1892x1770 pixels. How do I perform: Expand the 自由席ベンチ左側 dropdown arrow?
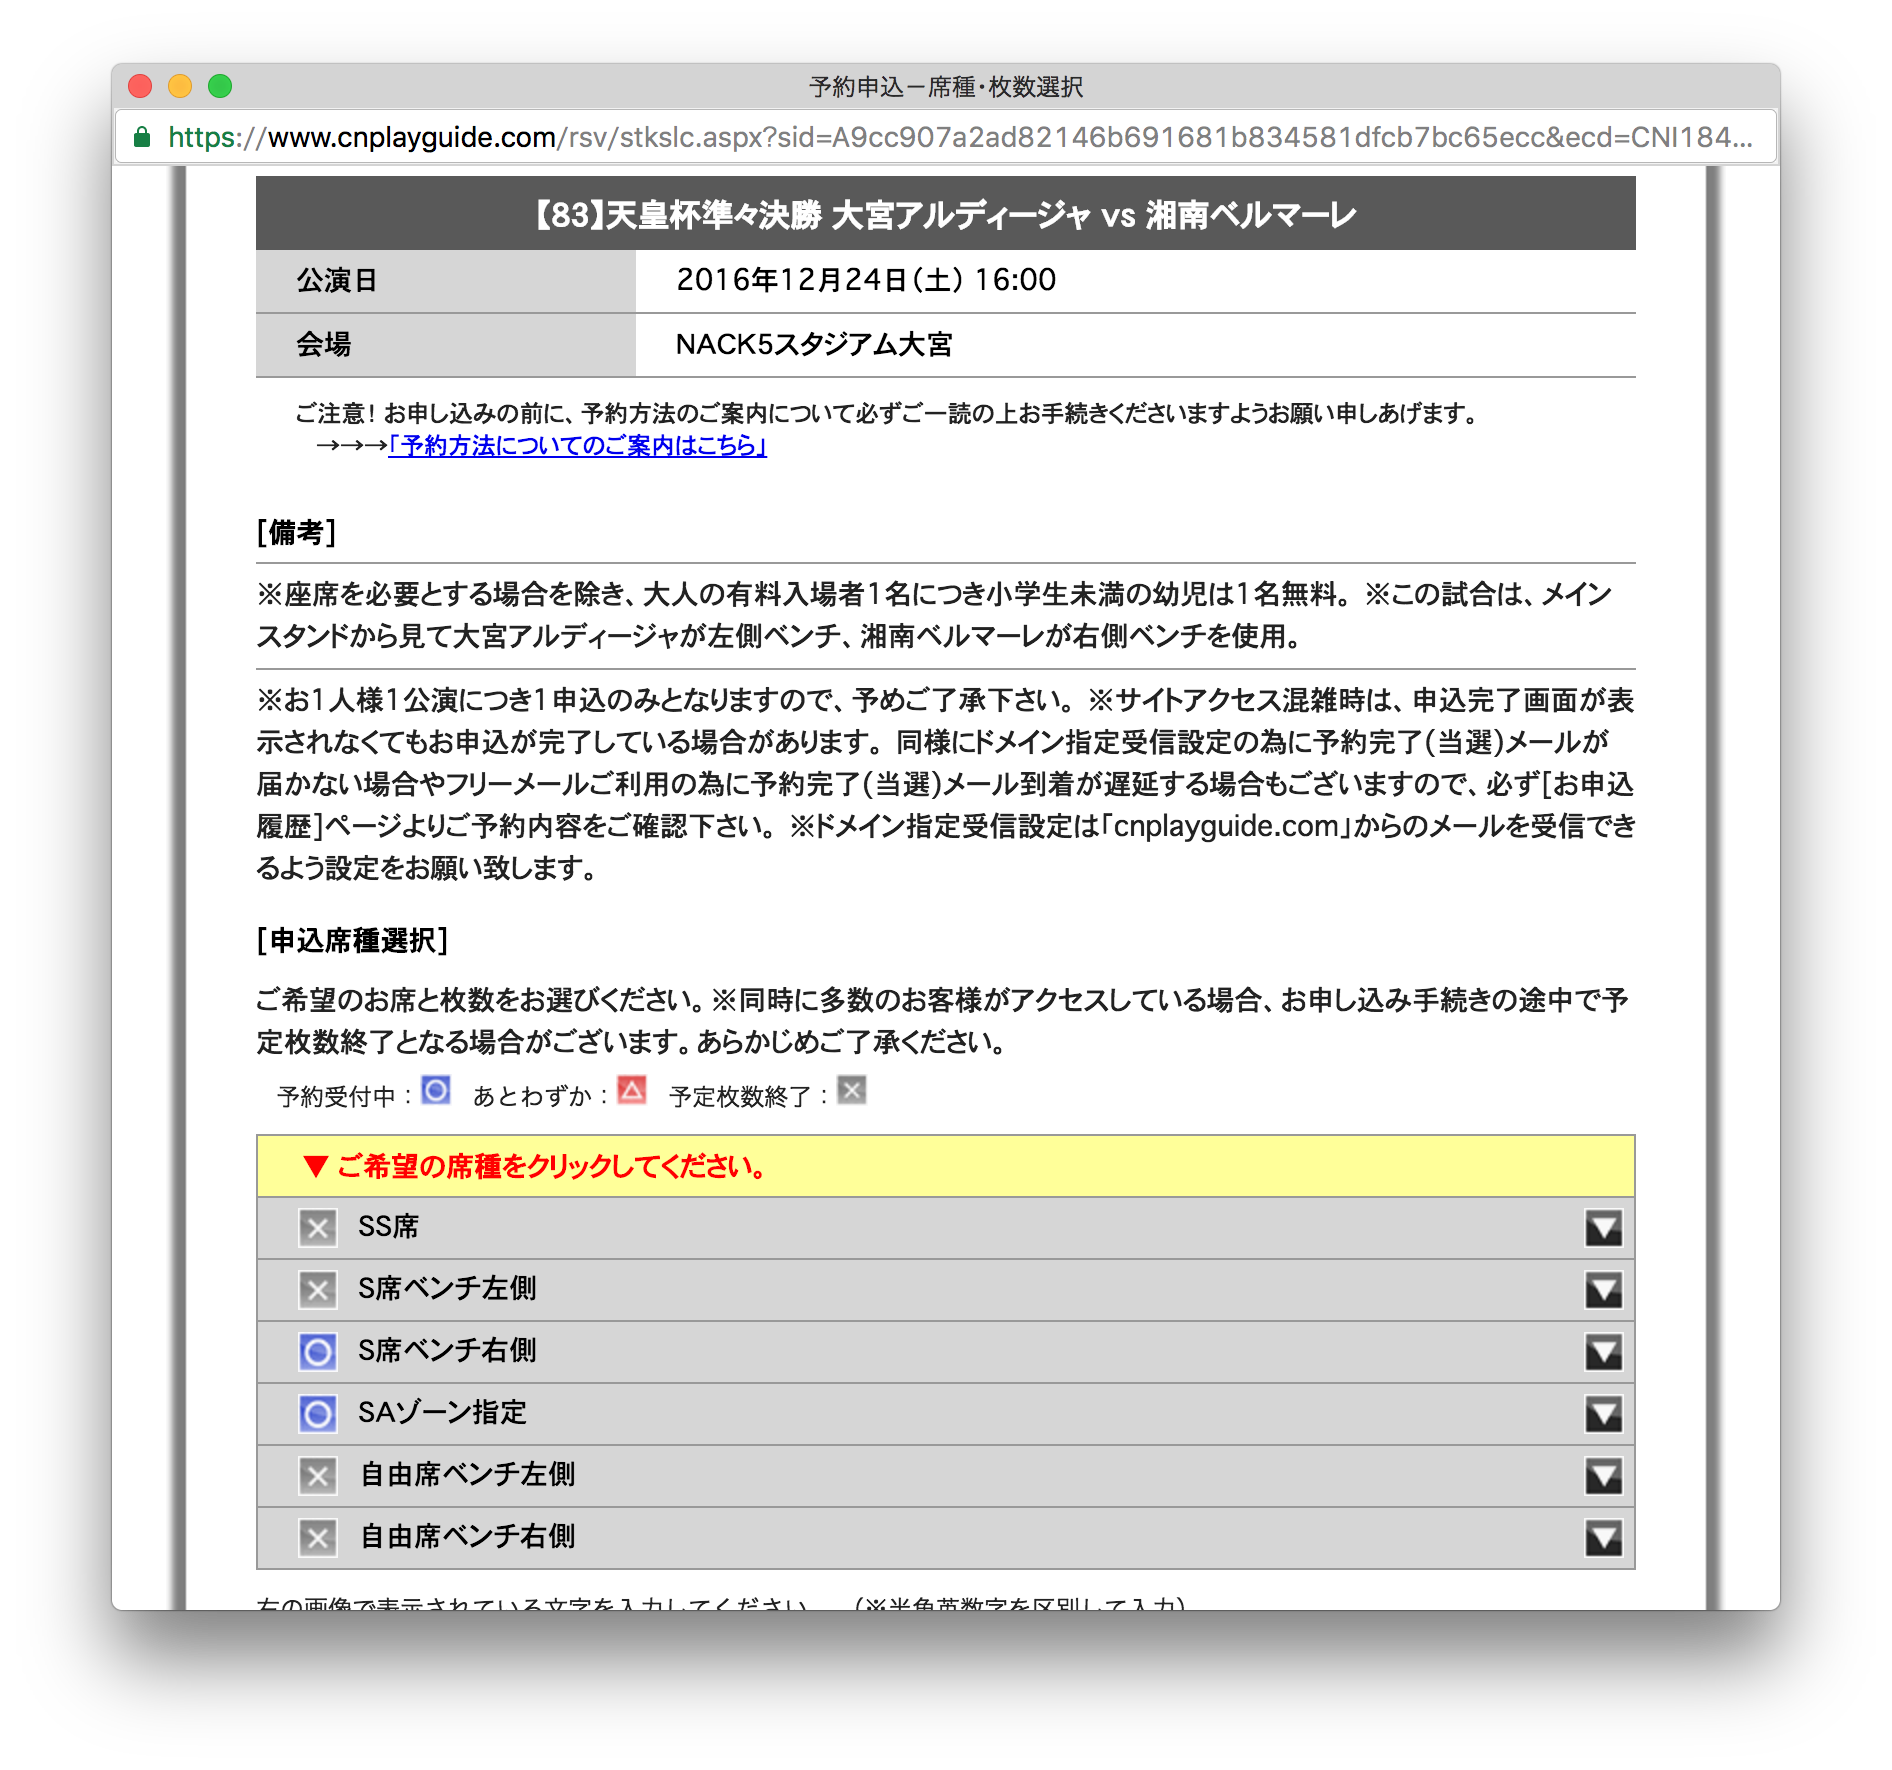tap(1603, 1476)
